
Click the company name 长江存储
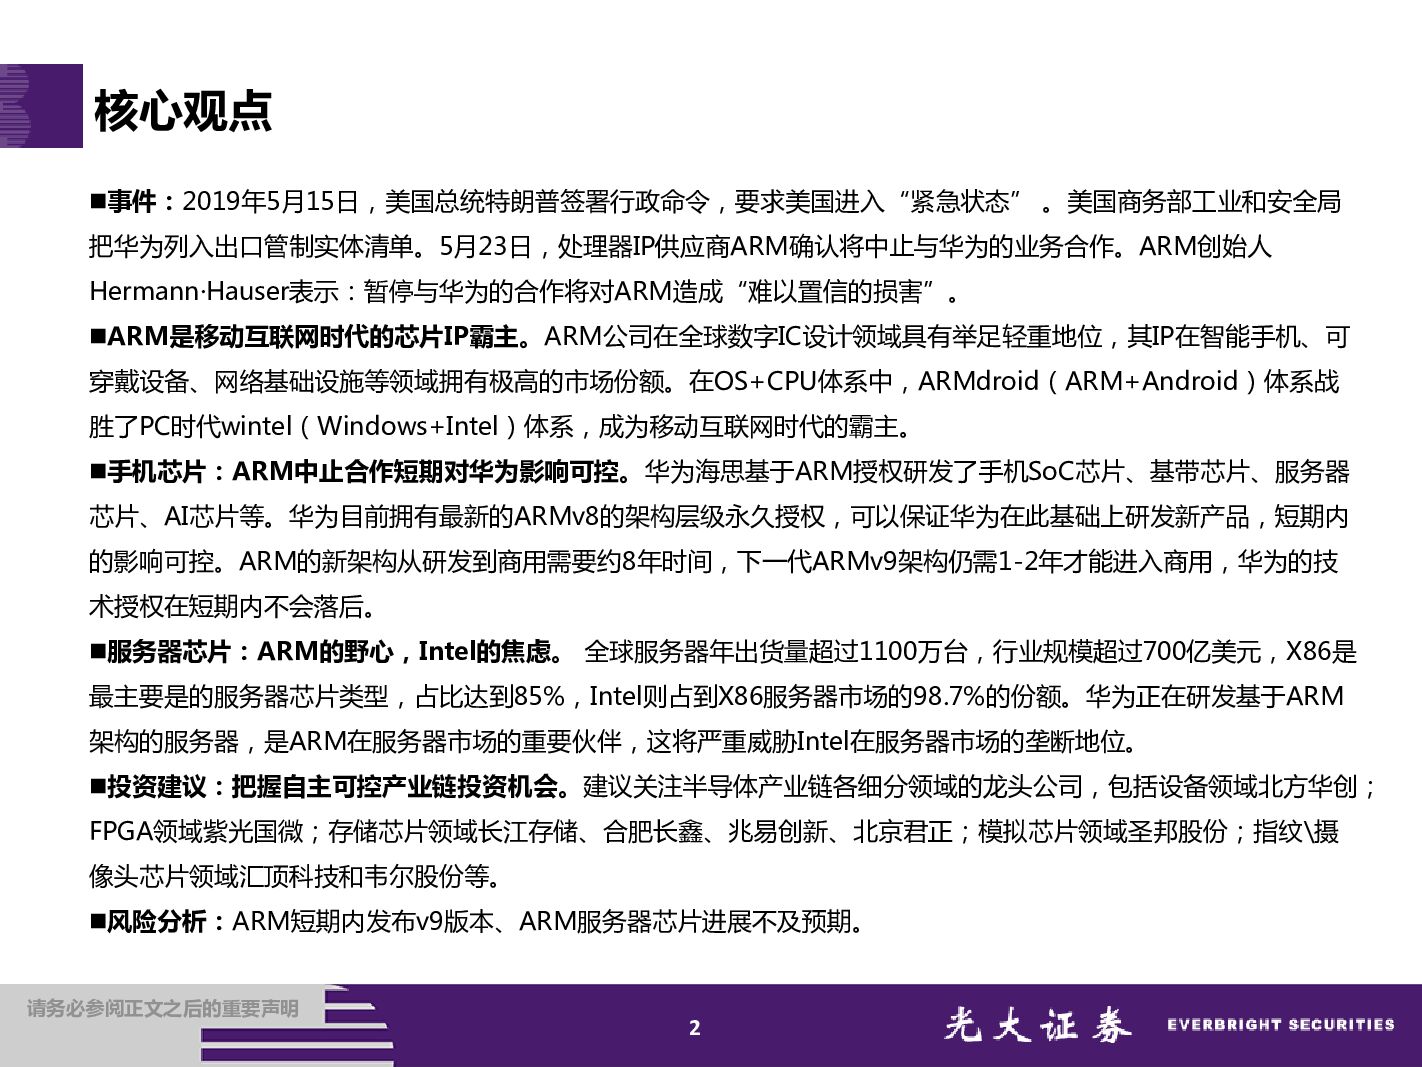529,832
